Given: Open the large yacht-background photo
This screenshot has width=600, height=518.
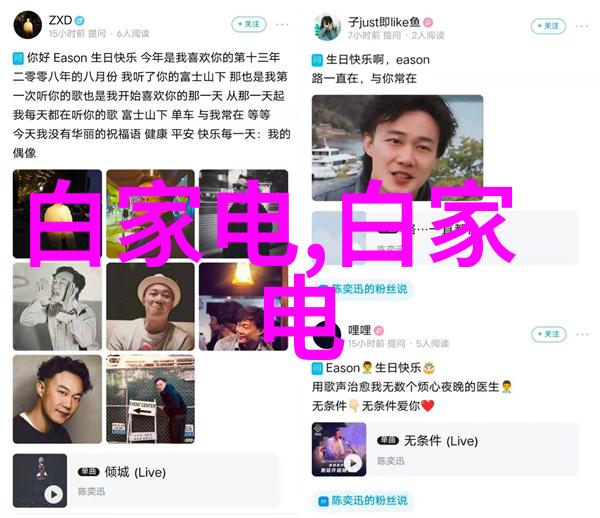Looking at the screenshot, I should (398, 148).
